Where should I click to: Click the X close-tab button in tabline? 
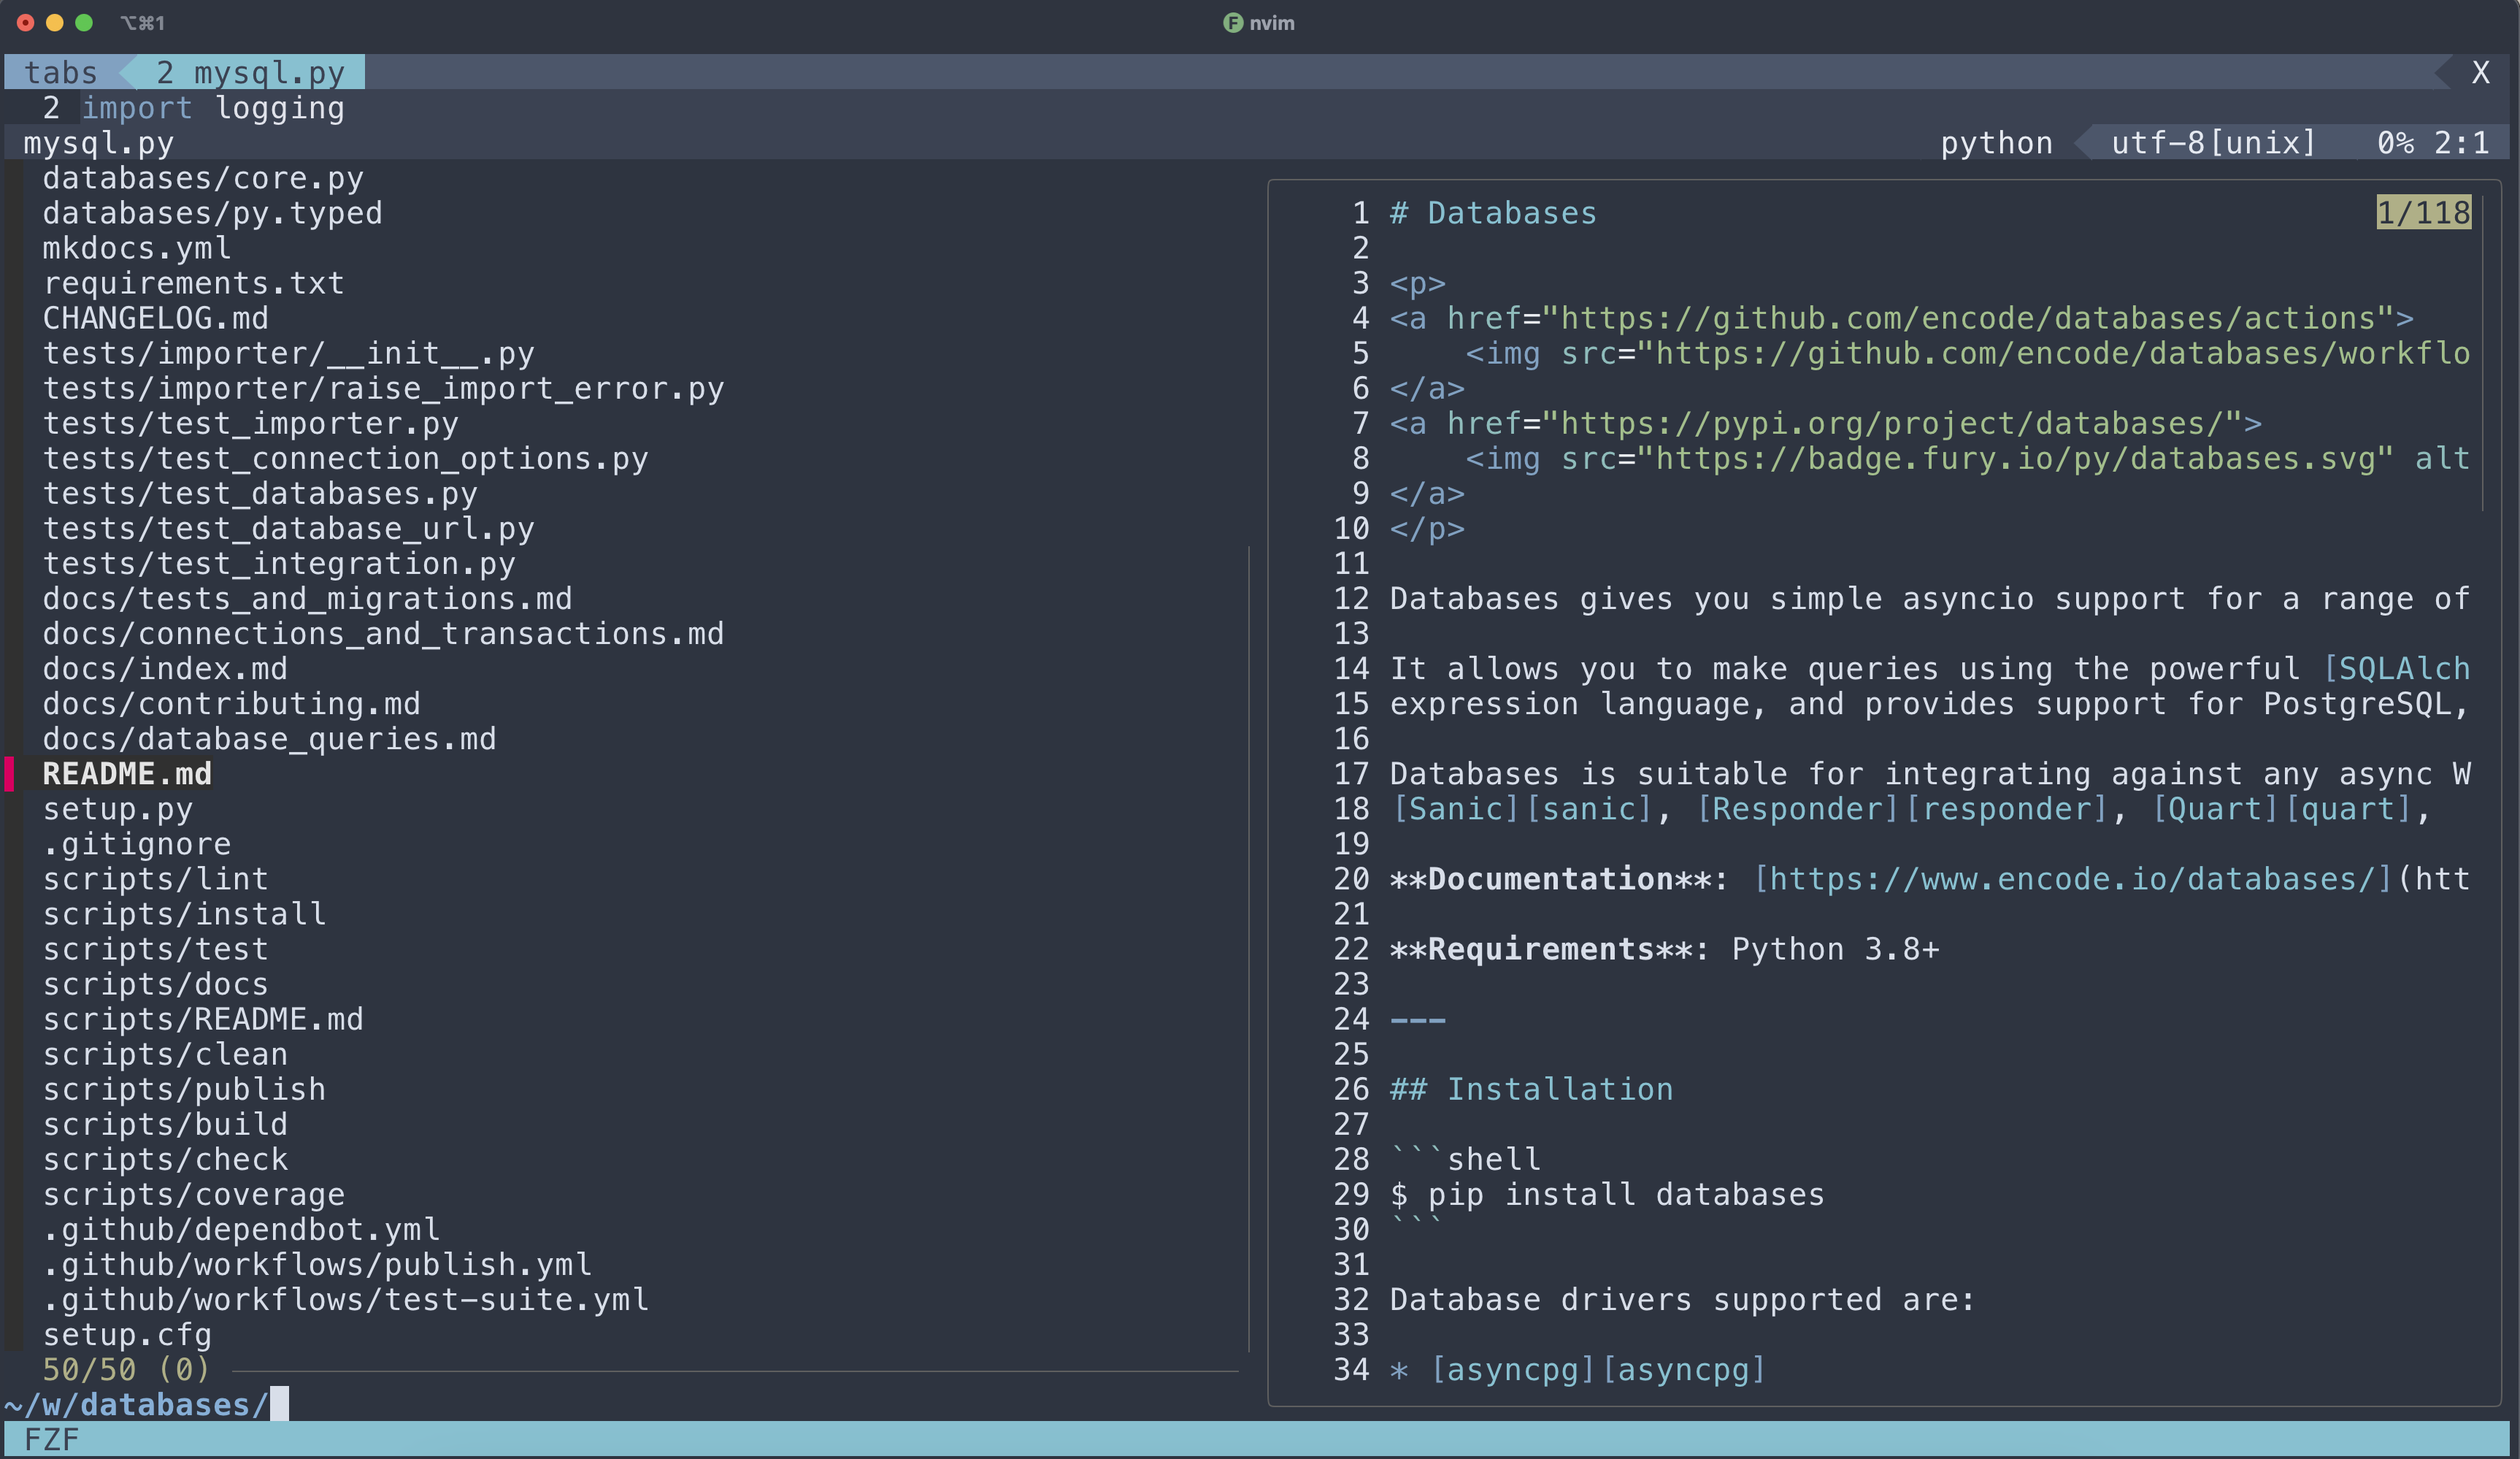coord(2480,73)
